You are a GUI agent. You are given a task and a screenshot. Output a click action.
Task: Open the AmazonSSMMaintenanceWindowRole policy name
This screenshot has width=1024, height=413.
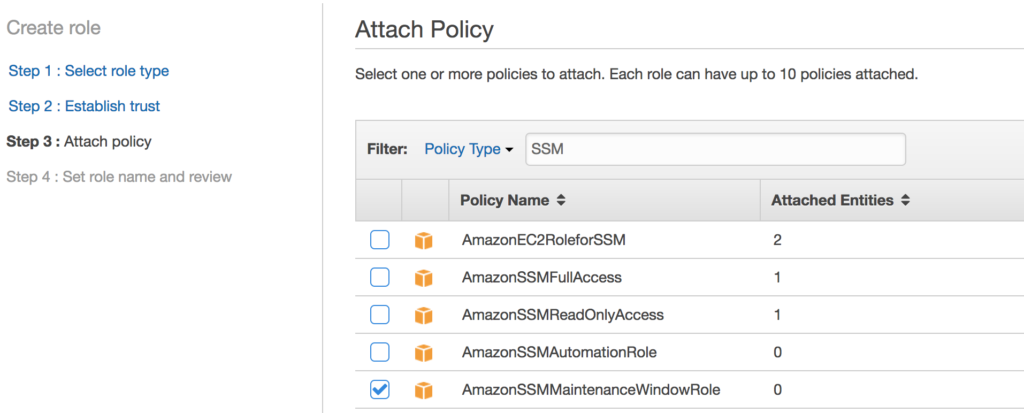point(590,390)
